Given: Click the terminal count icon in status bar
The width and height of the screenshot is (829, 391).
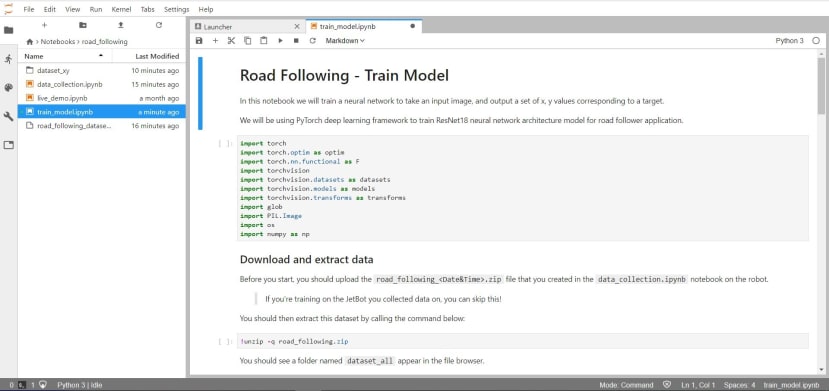Looking at the screenshot, I should click(x=22, y=385).
